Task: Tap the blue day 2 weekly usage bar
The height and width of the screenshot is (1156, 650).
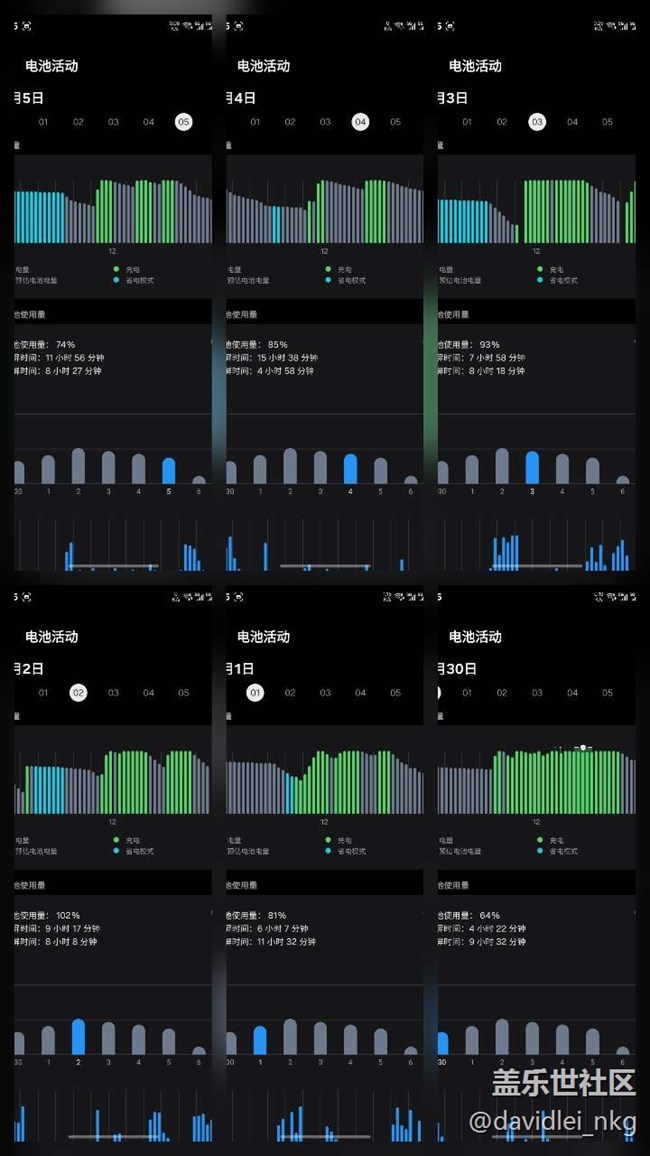Action: pos(78,1037)
